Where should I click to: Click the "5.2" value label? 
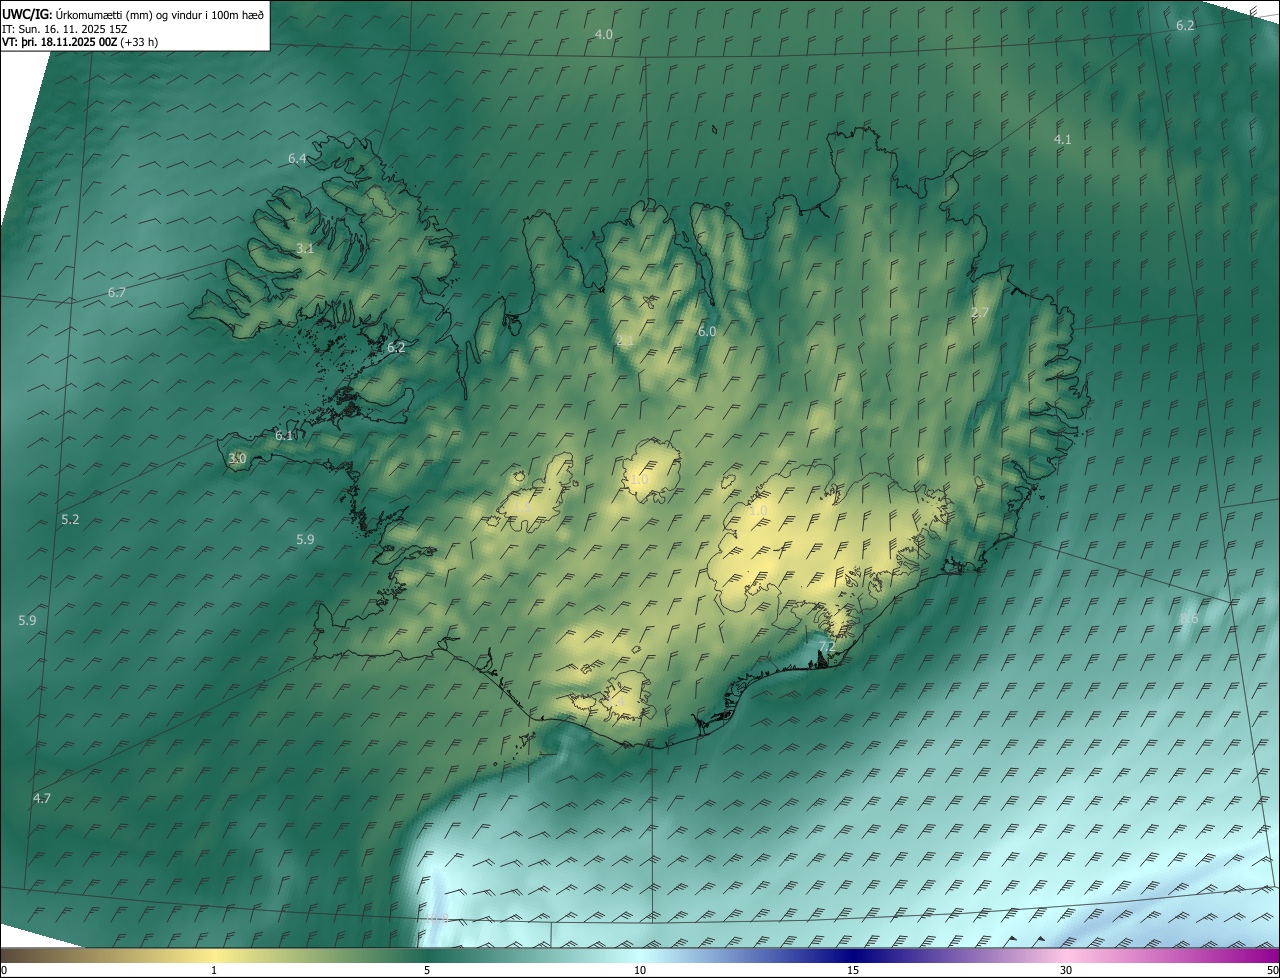70,519
